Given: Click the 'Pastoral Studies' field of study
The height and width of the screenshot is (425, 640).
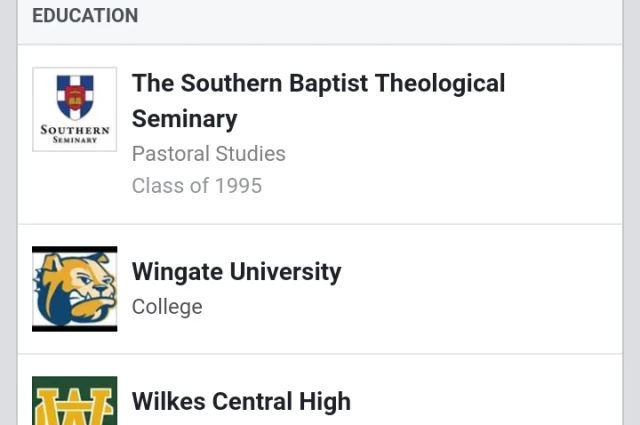Looking at the screenshot, I should point(208,154).
